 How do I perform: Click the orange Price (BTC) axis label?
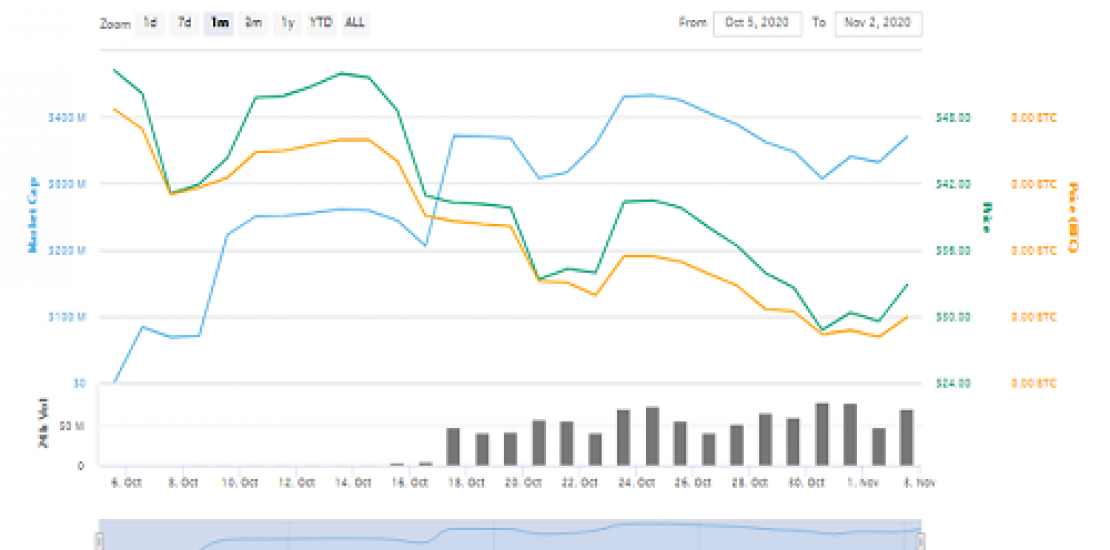point(1073,216)
